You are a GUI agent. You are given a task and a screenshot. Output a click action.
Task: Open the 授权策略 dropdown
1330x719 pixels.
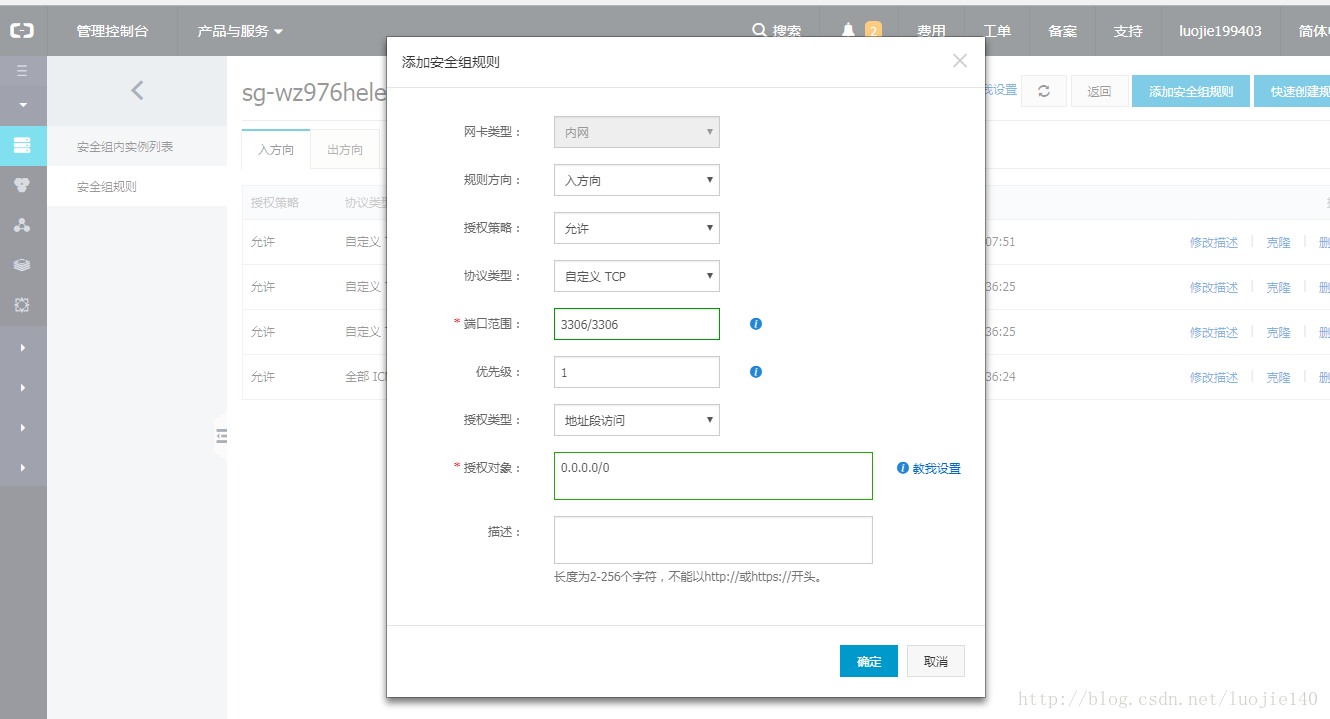pyautogui.click(x=636, y=228)
